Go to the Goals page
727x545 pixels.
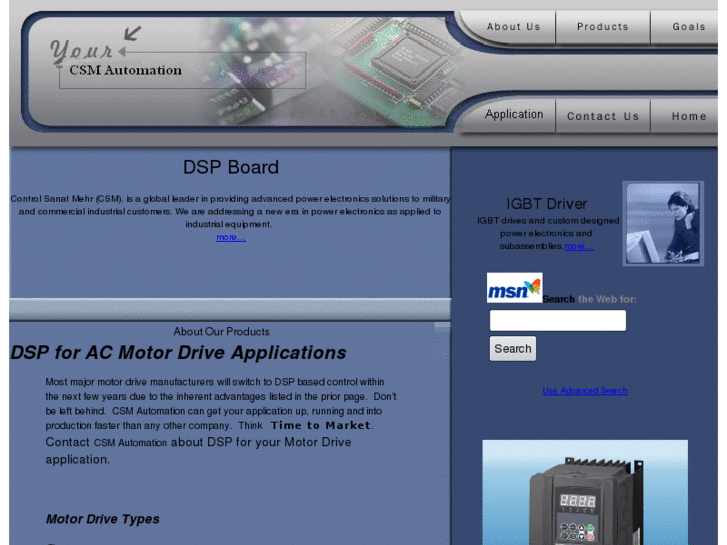pos(688,27)
